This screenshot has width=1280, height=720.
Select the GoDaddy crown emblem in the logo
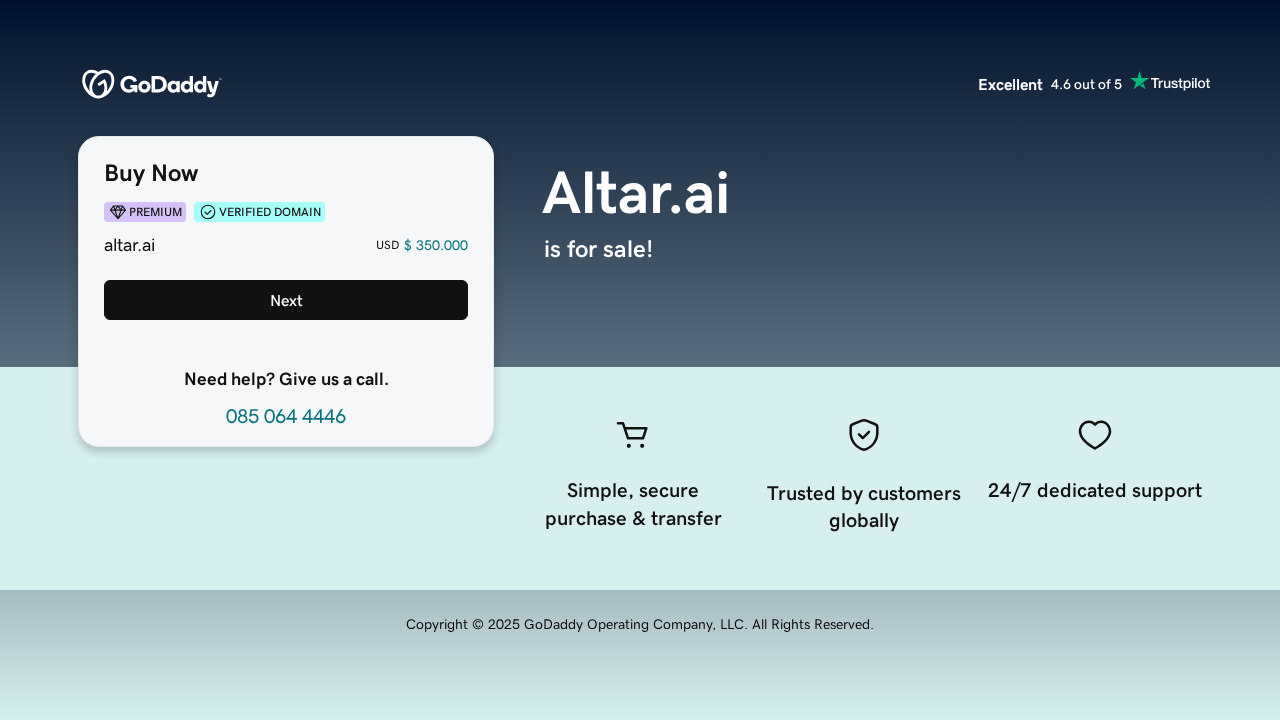(97, 83)
